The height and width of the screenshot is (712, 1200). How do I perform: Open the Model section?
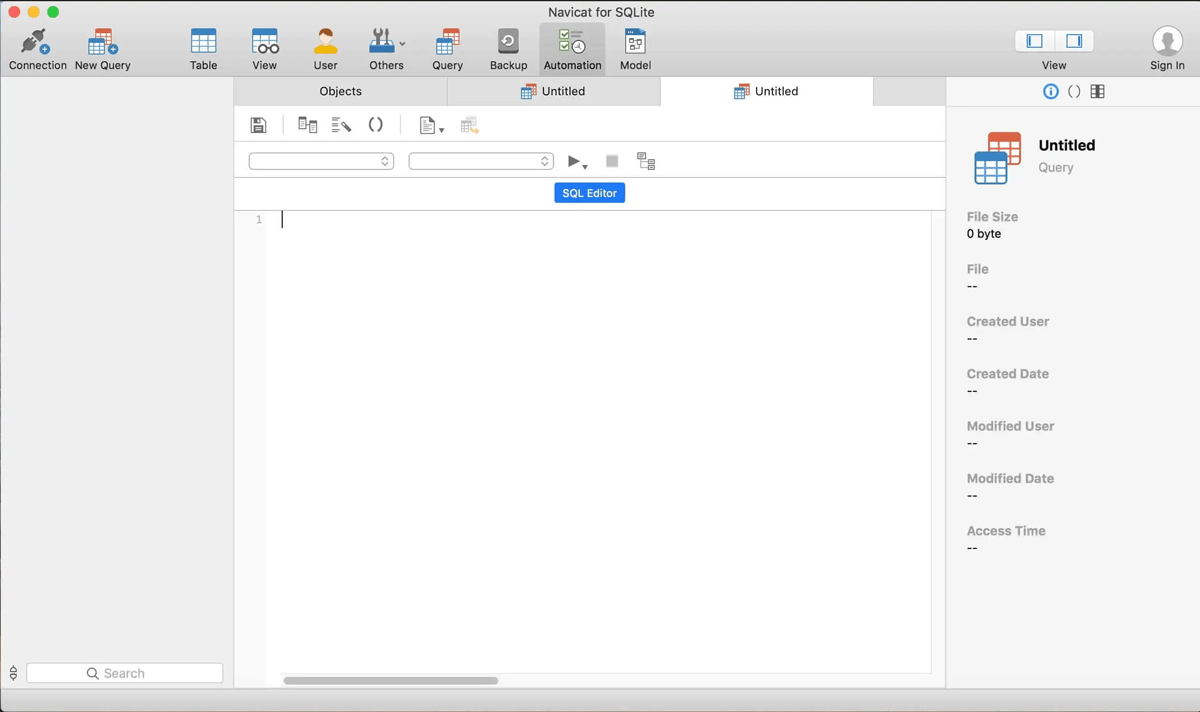coord(635,49)
